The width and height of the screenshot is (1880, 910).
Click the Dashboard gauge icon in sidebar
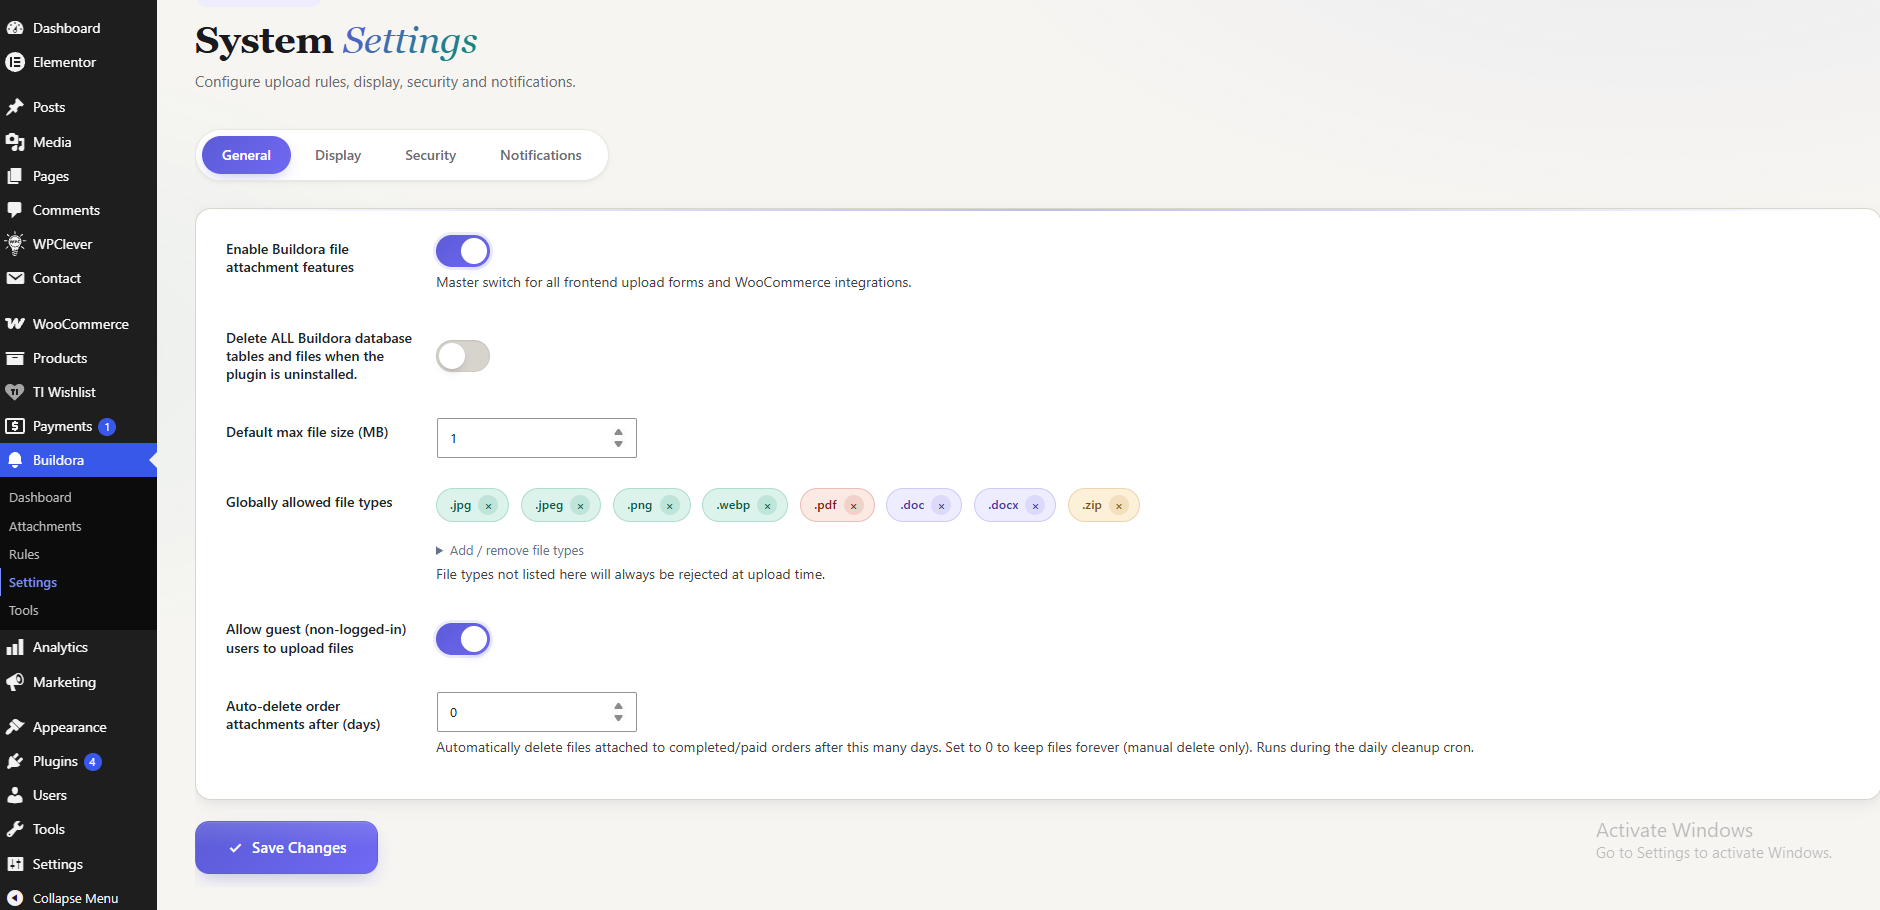[x=15, y=28]
